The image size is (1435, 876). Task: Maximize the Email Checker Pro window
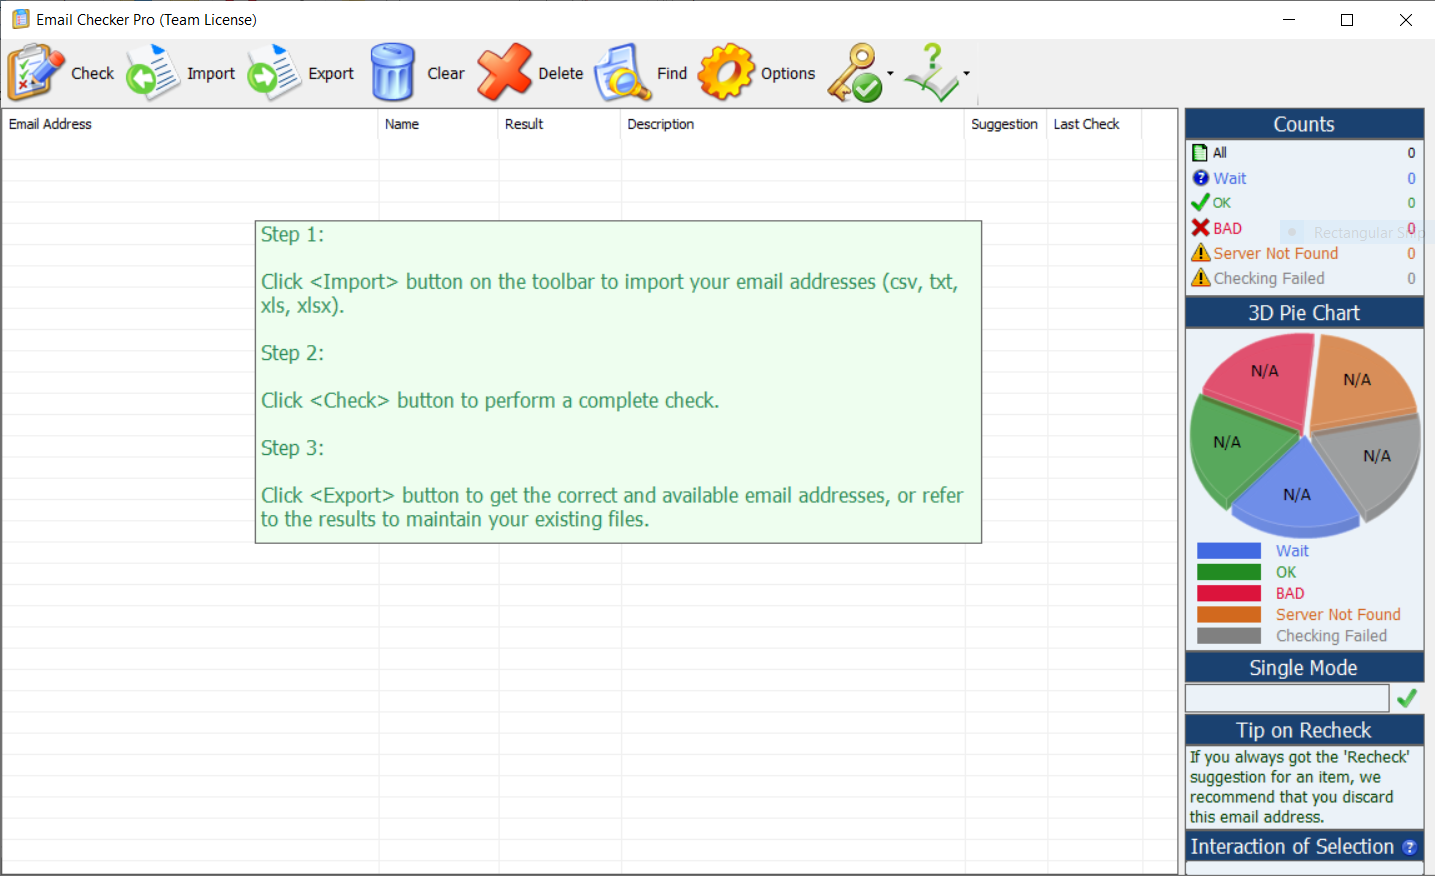point(1347,20)
